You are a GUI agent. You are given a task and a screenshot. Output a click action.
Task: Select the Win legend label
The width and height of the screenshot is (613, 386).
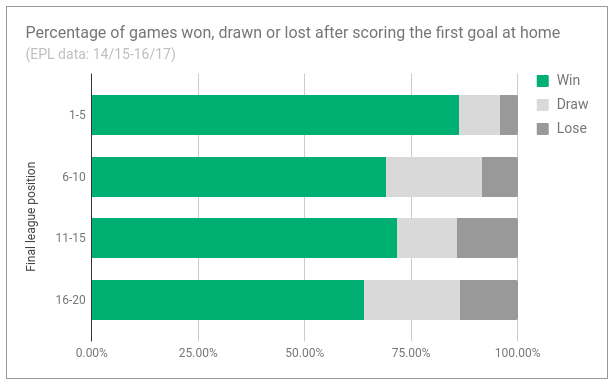[x=568, y=80]
